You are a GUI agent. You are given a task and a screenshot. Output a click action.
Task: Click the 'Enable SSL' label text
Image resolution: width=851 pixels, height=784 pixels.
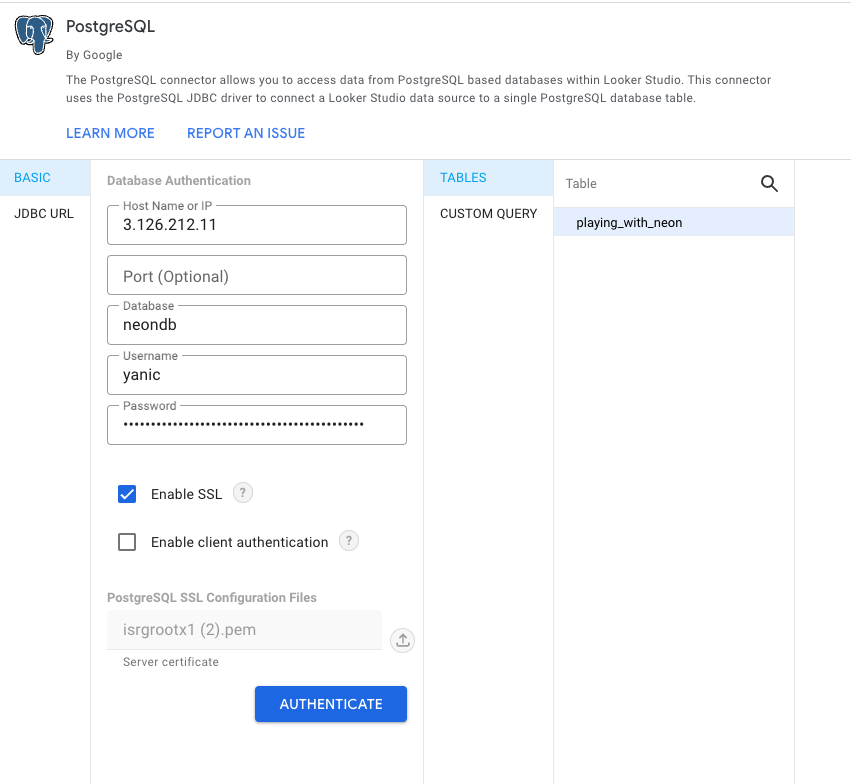(x=186, y=494)
